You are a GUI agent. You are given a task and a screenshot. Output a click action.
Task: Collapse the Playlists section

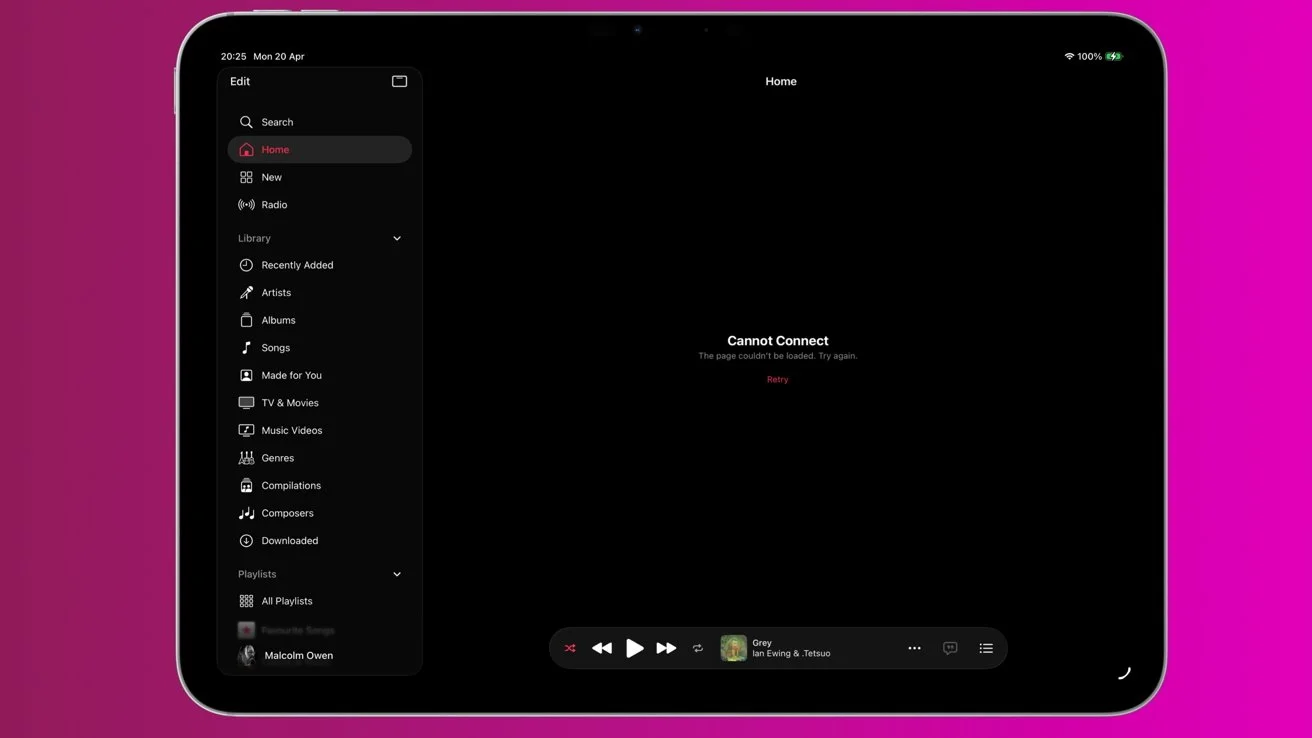tap(396, 574)
